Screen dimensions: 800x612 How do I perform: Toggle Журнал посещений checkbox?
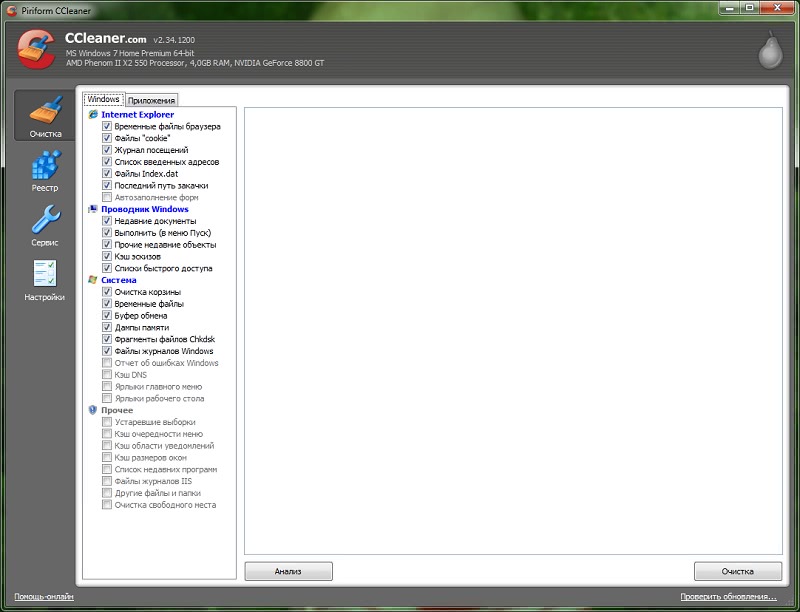(107, 150)
